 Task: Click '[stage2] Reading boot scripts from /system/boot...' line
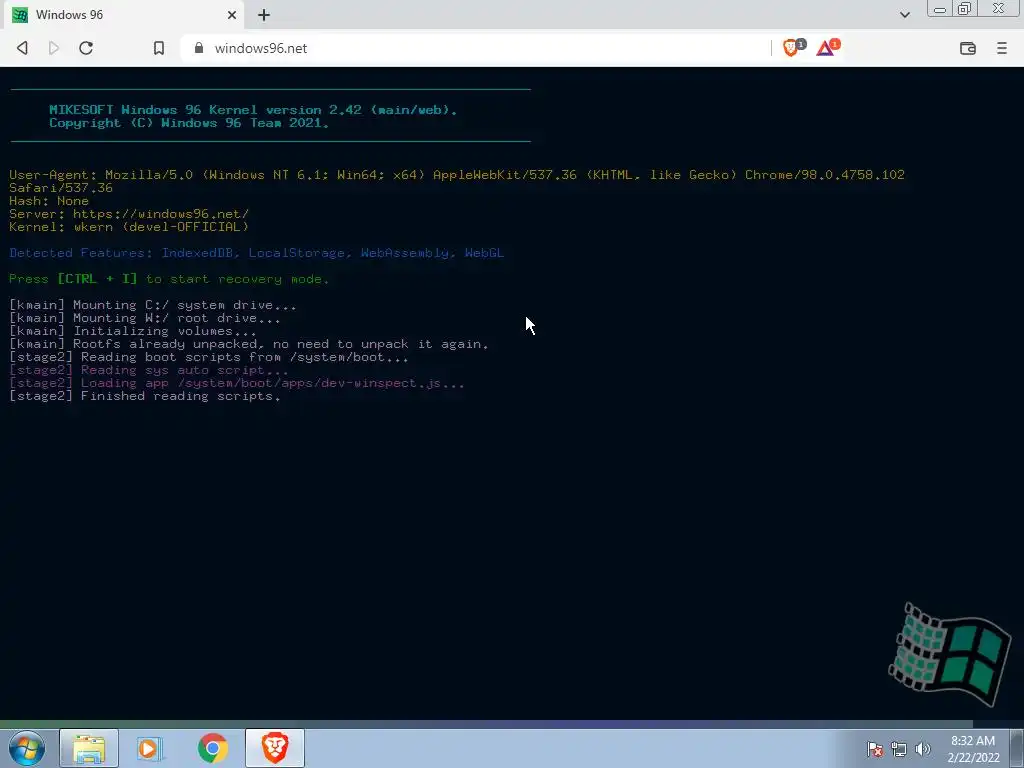point(209,357)
